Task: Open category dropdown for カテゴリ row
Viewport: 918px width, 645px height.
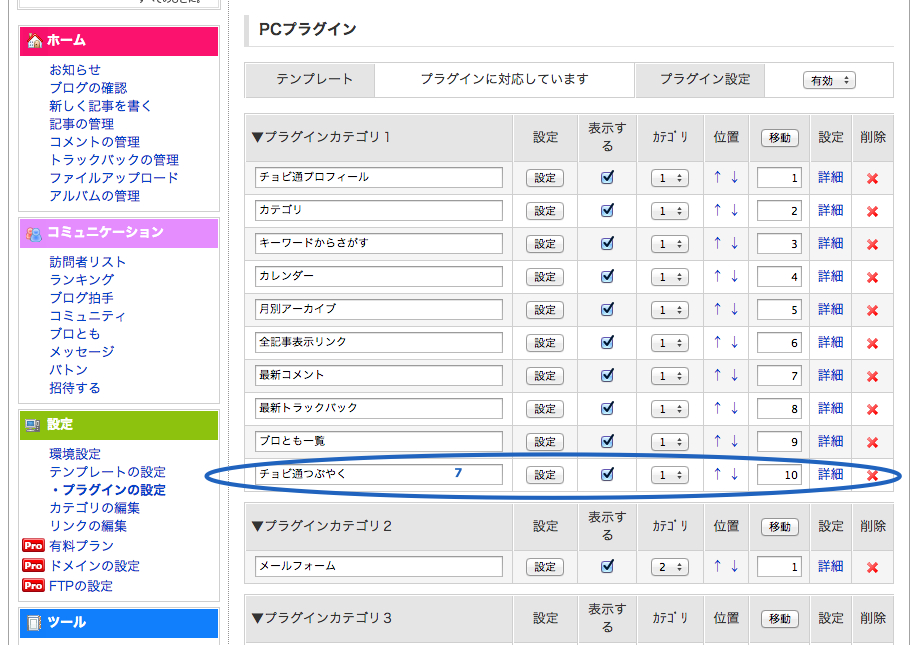Action: pos(670,211)
